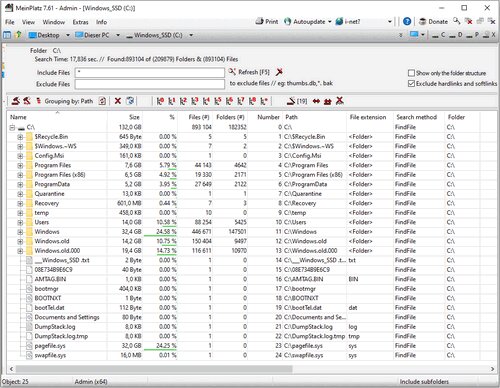Expand tree to level 5 icon
500x388 pixels.
tap(218, 101)
